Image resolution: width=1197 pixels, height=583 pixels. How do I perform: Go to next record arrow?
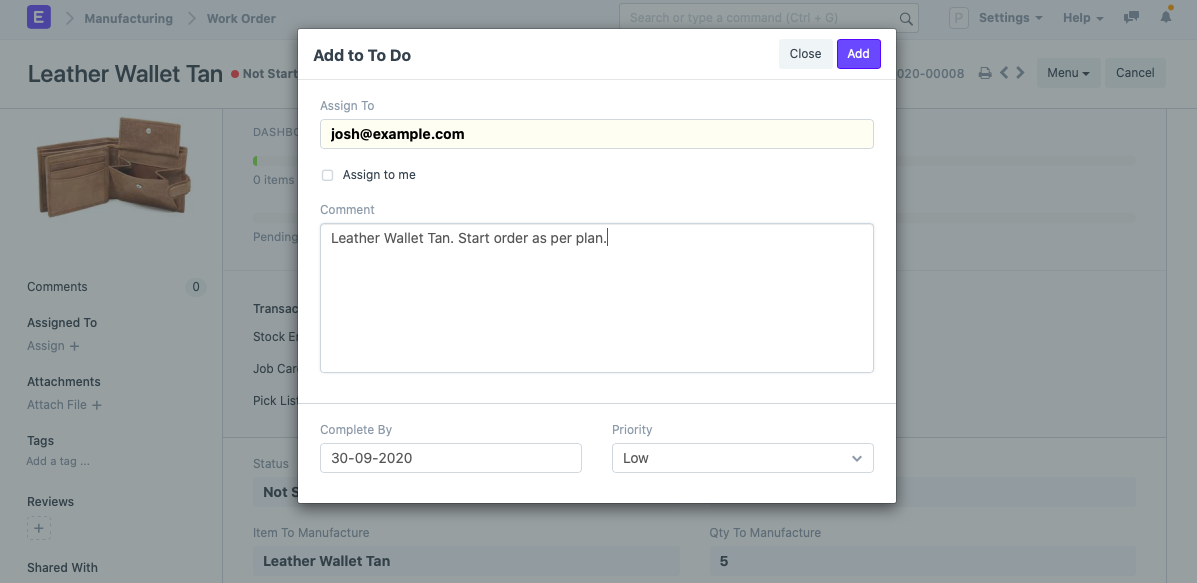coord(1021,72)
